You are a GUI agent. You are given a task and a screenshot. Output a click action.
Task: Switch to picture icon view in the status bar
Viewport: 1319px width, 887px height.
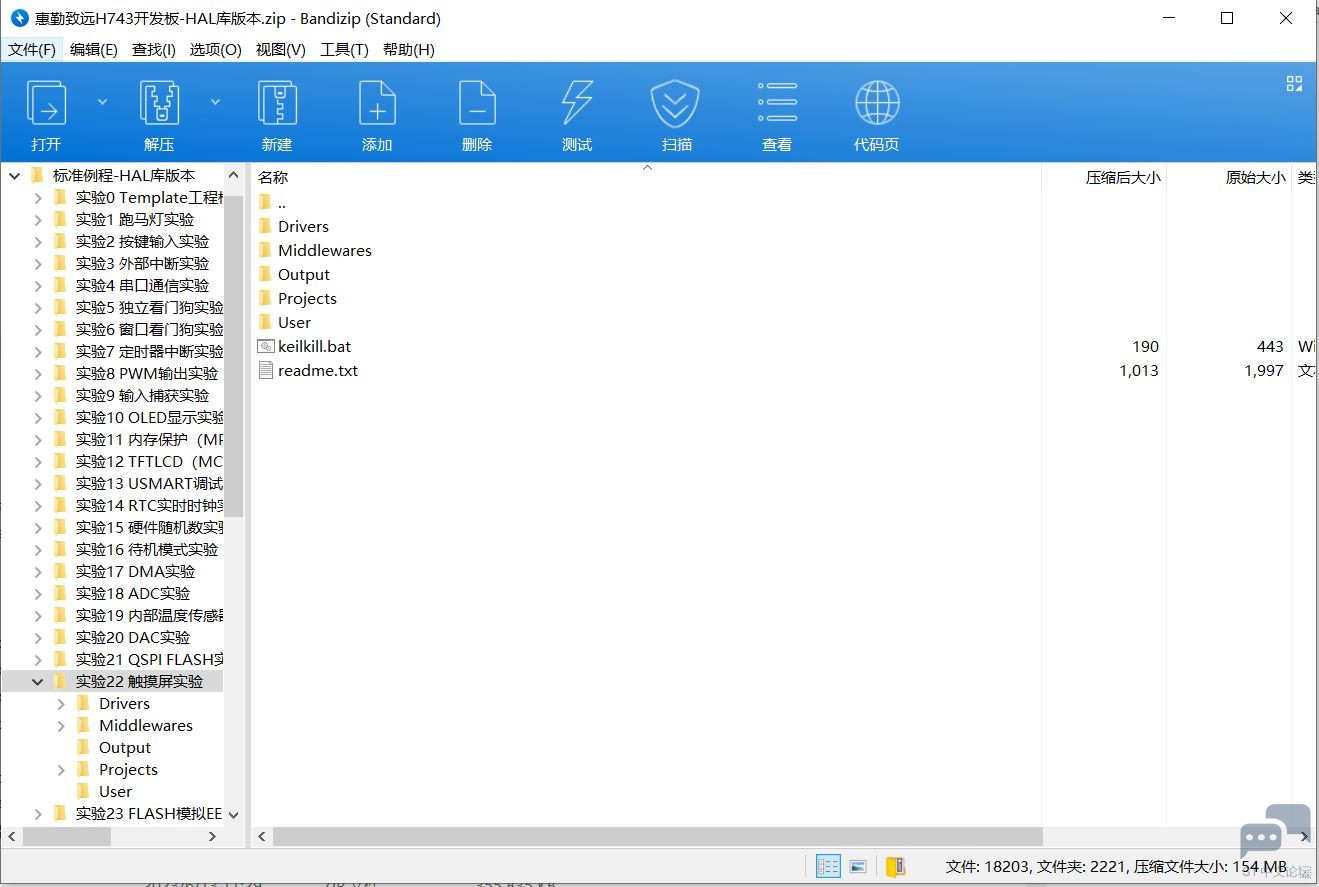(858, 866)
